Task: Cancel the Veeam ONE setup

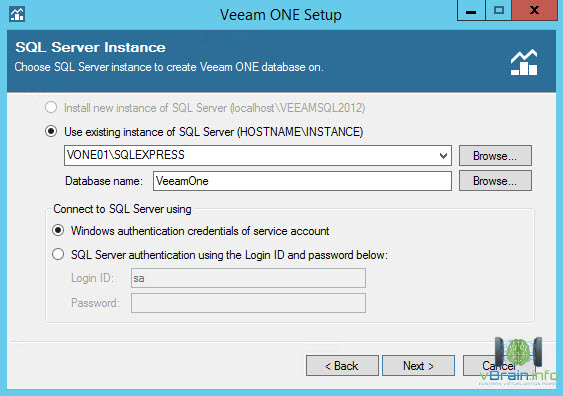Action: pos(499,365)
